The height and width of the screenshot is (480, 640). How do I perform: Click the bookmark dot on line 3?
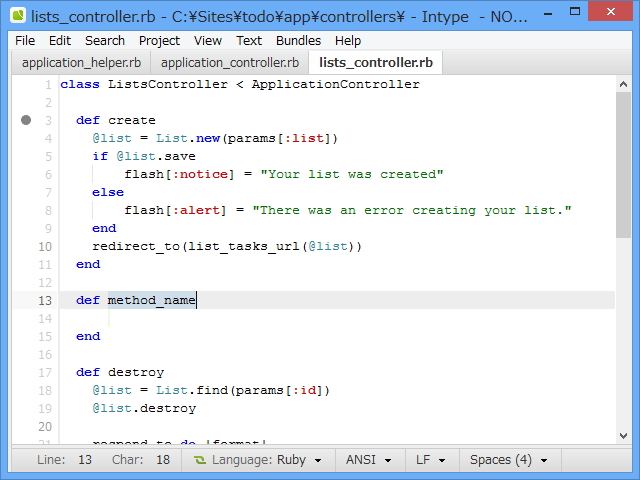(26, 120)
